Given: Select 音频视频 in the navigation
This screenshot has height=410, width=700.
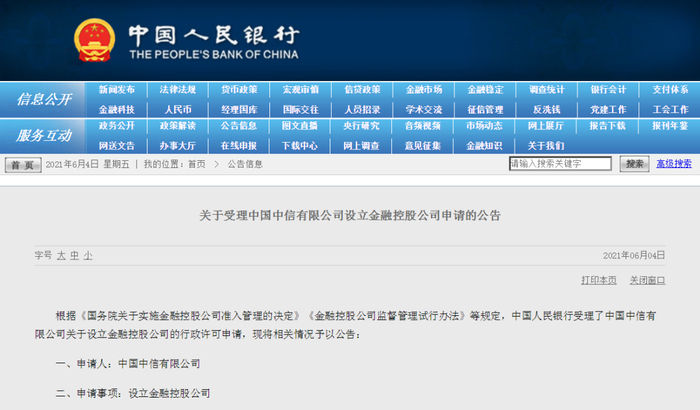Looking at the screenshot, I should [423, 126].
